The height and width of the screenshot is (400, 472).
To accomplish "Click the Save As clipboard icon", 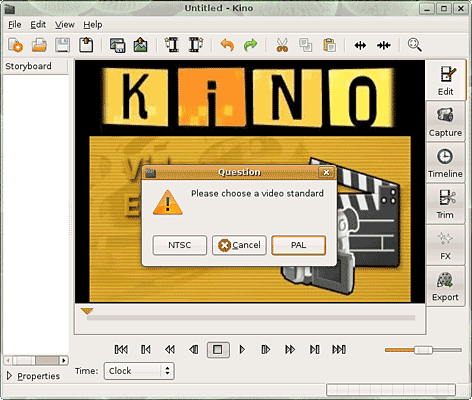I will click(x=86, y=45).
